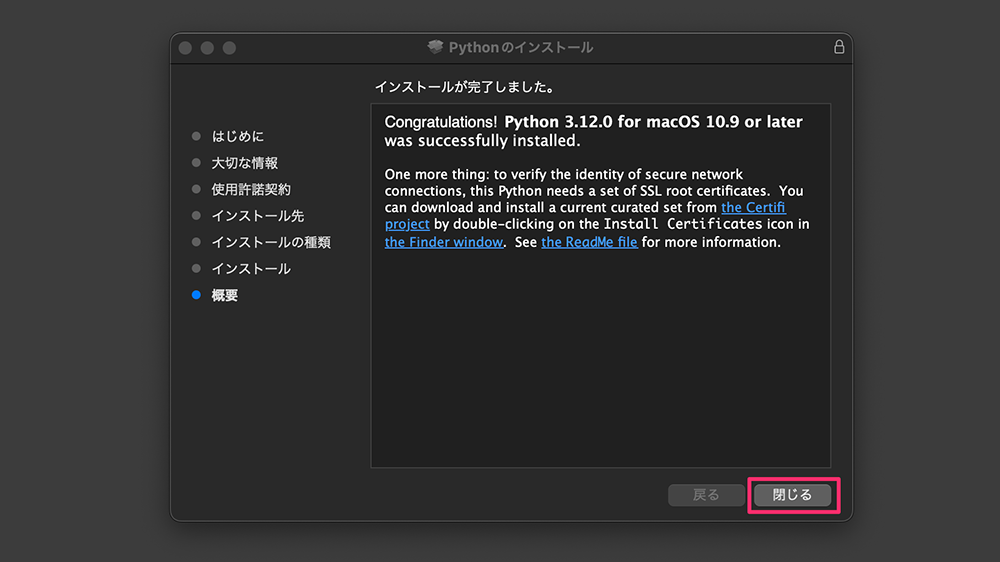1000x562 pixels.
Task: Select the 大切な情報 step in the sidebar
Action: [x=244, y=163]
